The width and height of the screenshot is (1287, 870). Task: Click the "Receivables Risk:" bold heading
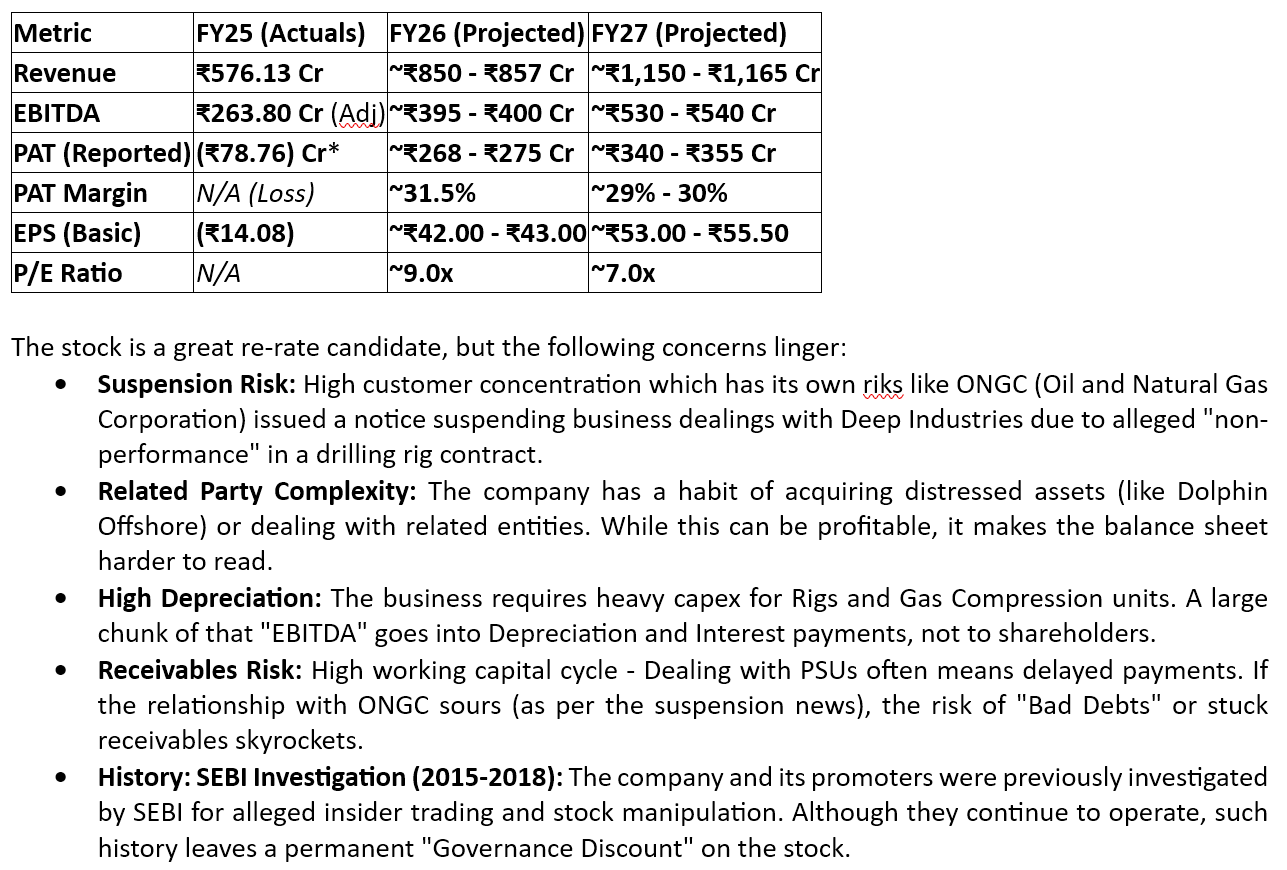(199, 670)
